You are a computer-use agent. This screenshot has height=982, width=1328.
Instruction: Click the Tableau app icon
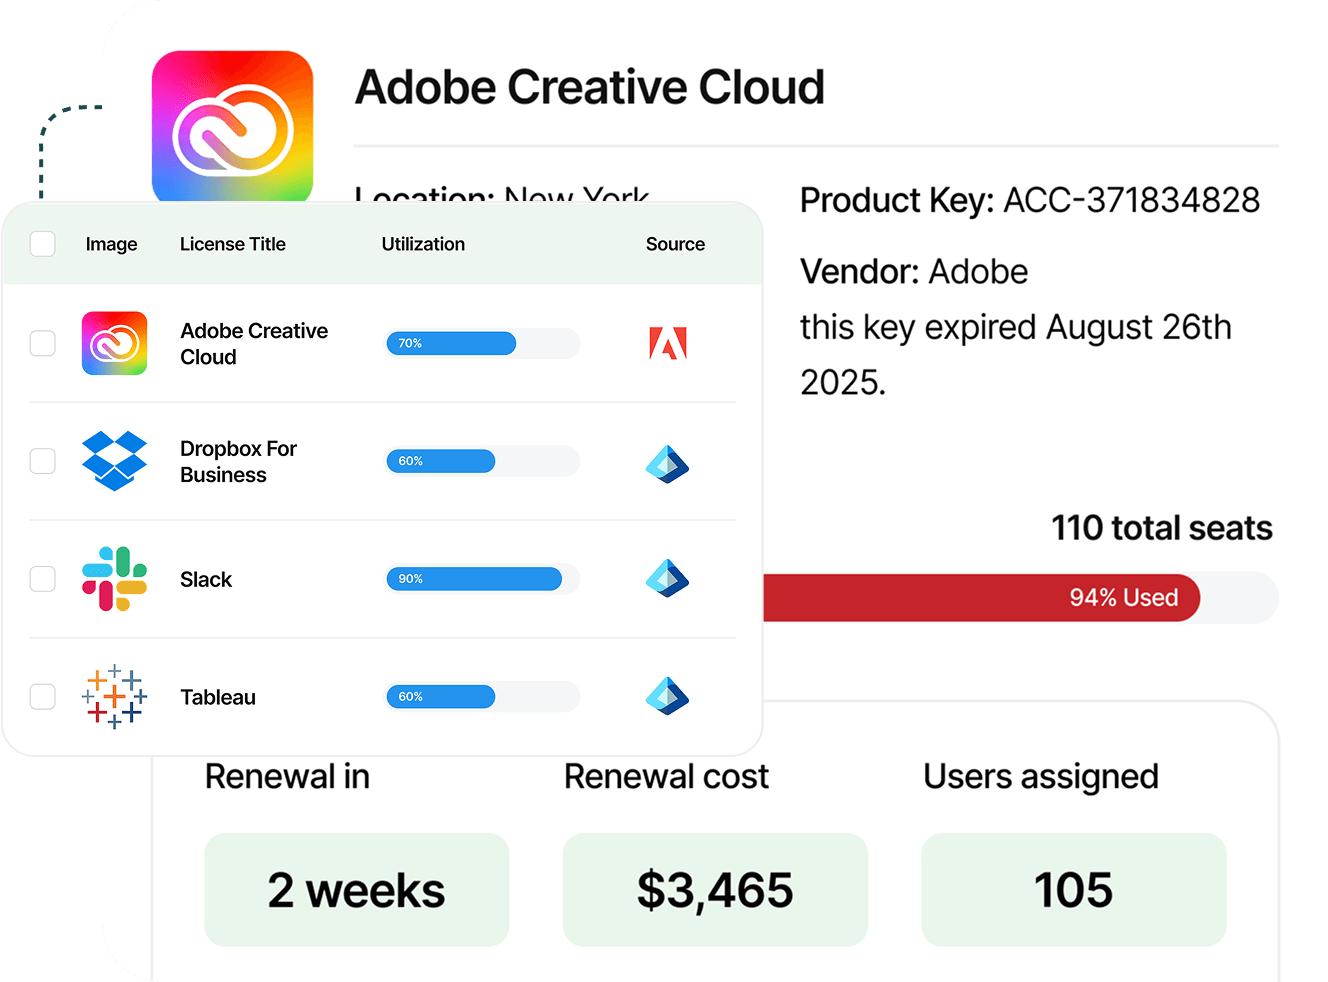point(114,696)
